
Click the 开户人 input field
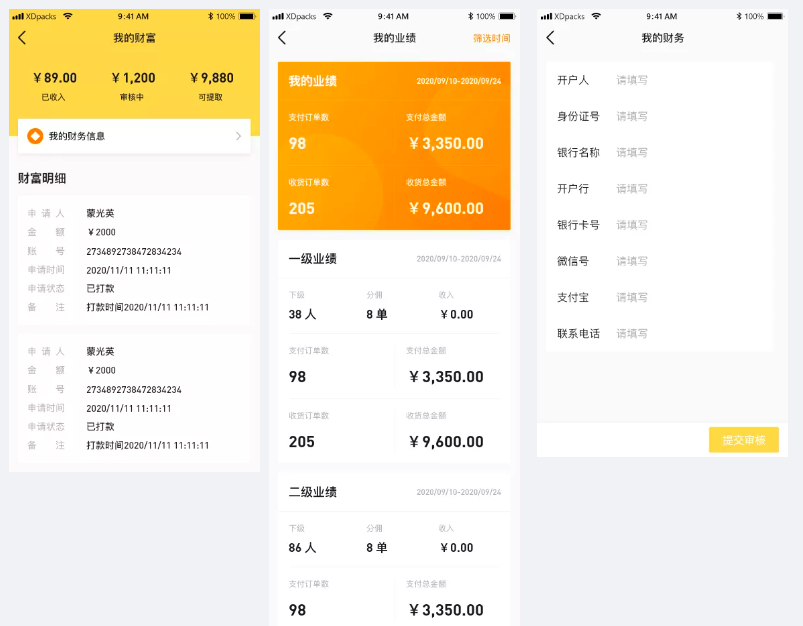coord(690,80)
